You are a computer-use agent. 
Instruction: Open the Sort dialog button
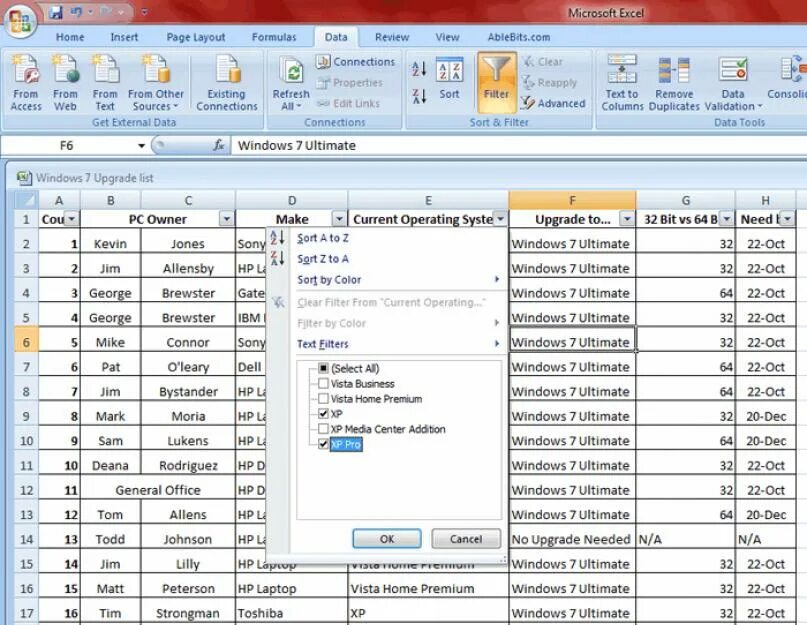pos(449,79)
